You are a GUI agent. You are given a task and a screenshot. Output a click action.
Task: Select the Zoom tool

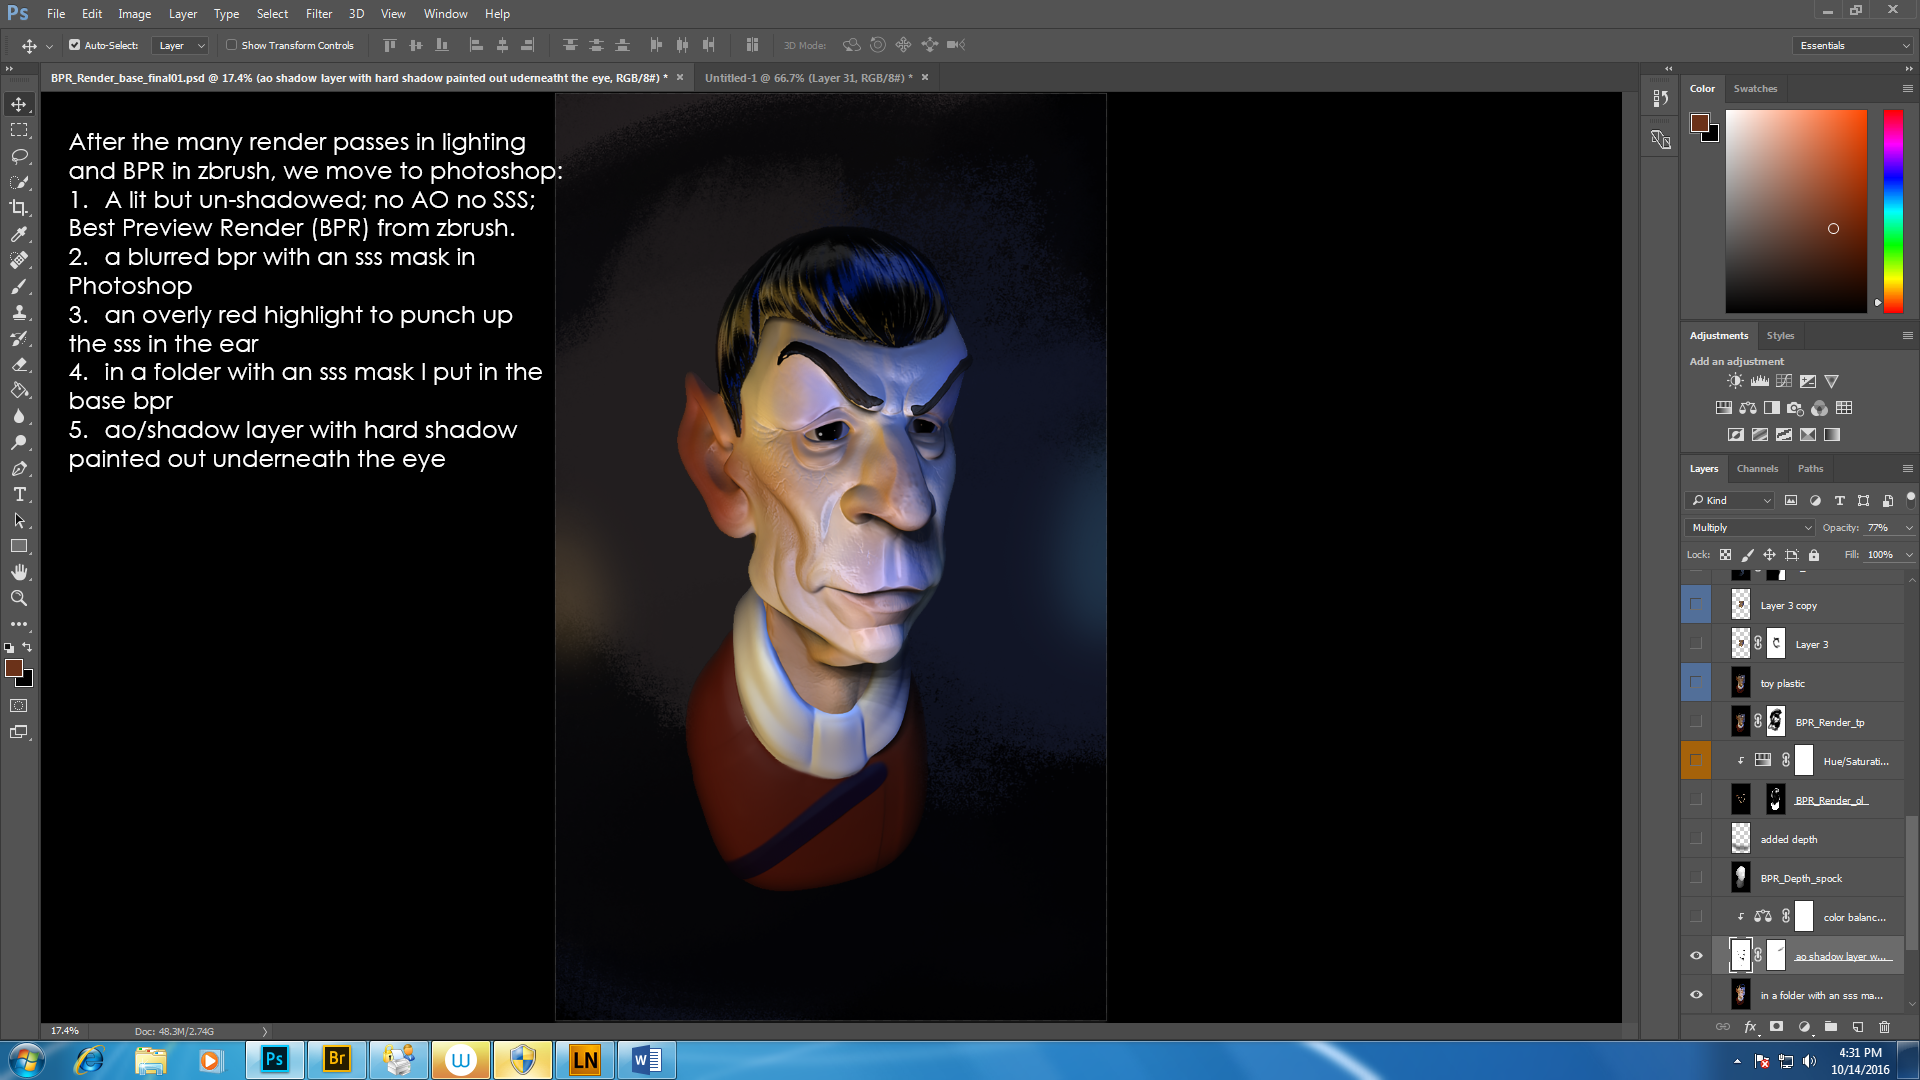tap(19, 598)
